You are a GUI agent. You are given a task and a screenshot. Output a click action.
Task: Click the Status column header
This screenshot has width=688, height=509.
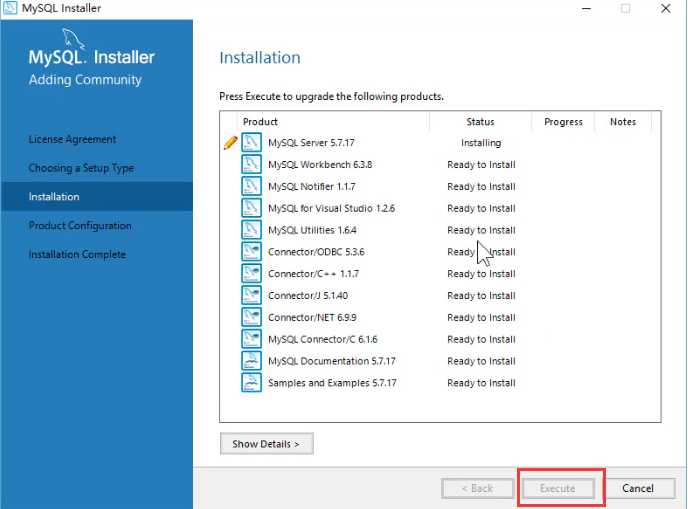(480, 122)
